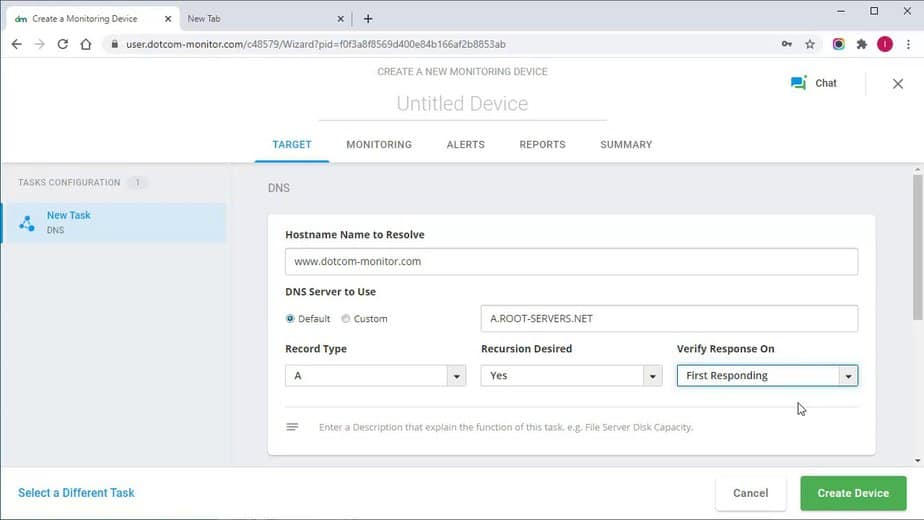Select the Default DNS server radio button
This screenshot has height=520, width=924.
pyautogui.click(x=290, y=318)
